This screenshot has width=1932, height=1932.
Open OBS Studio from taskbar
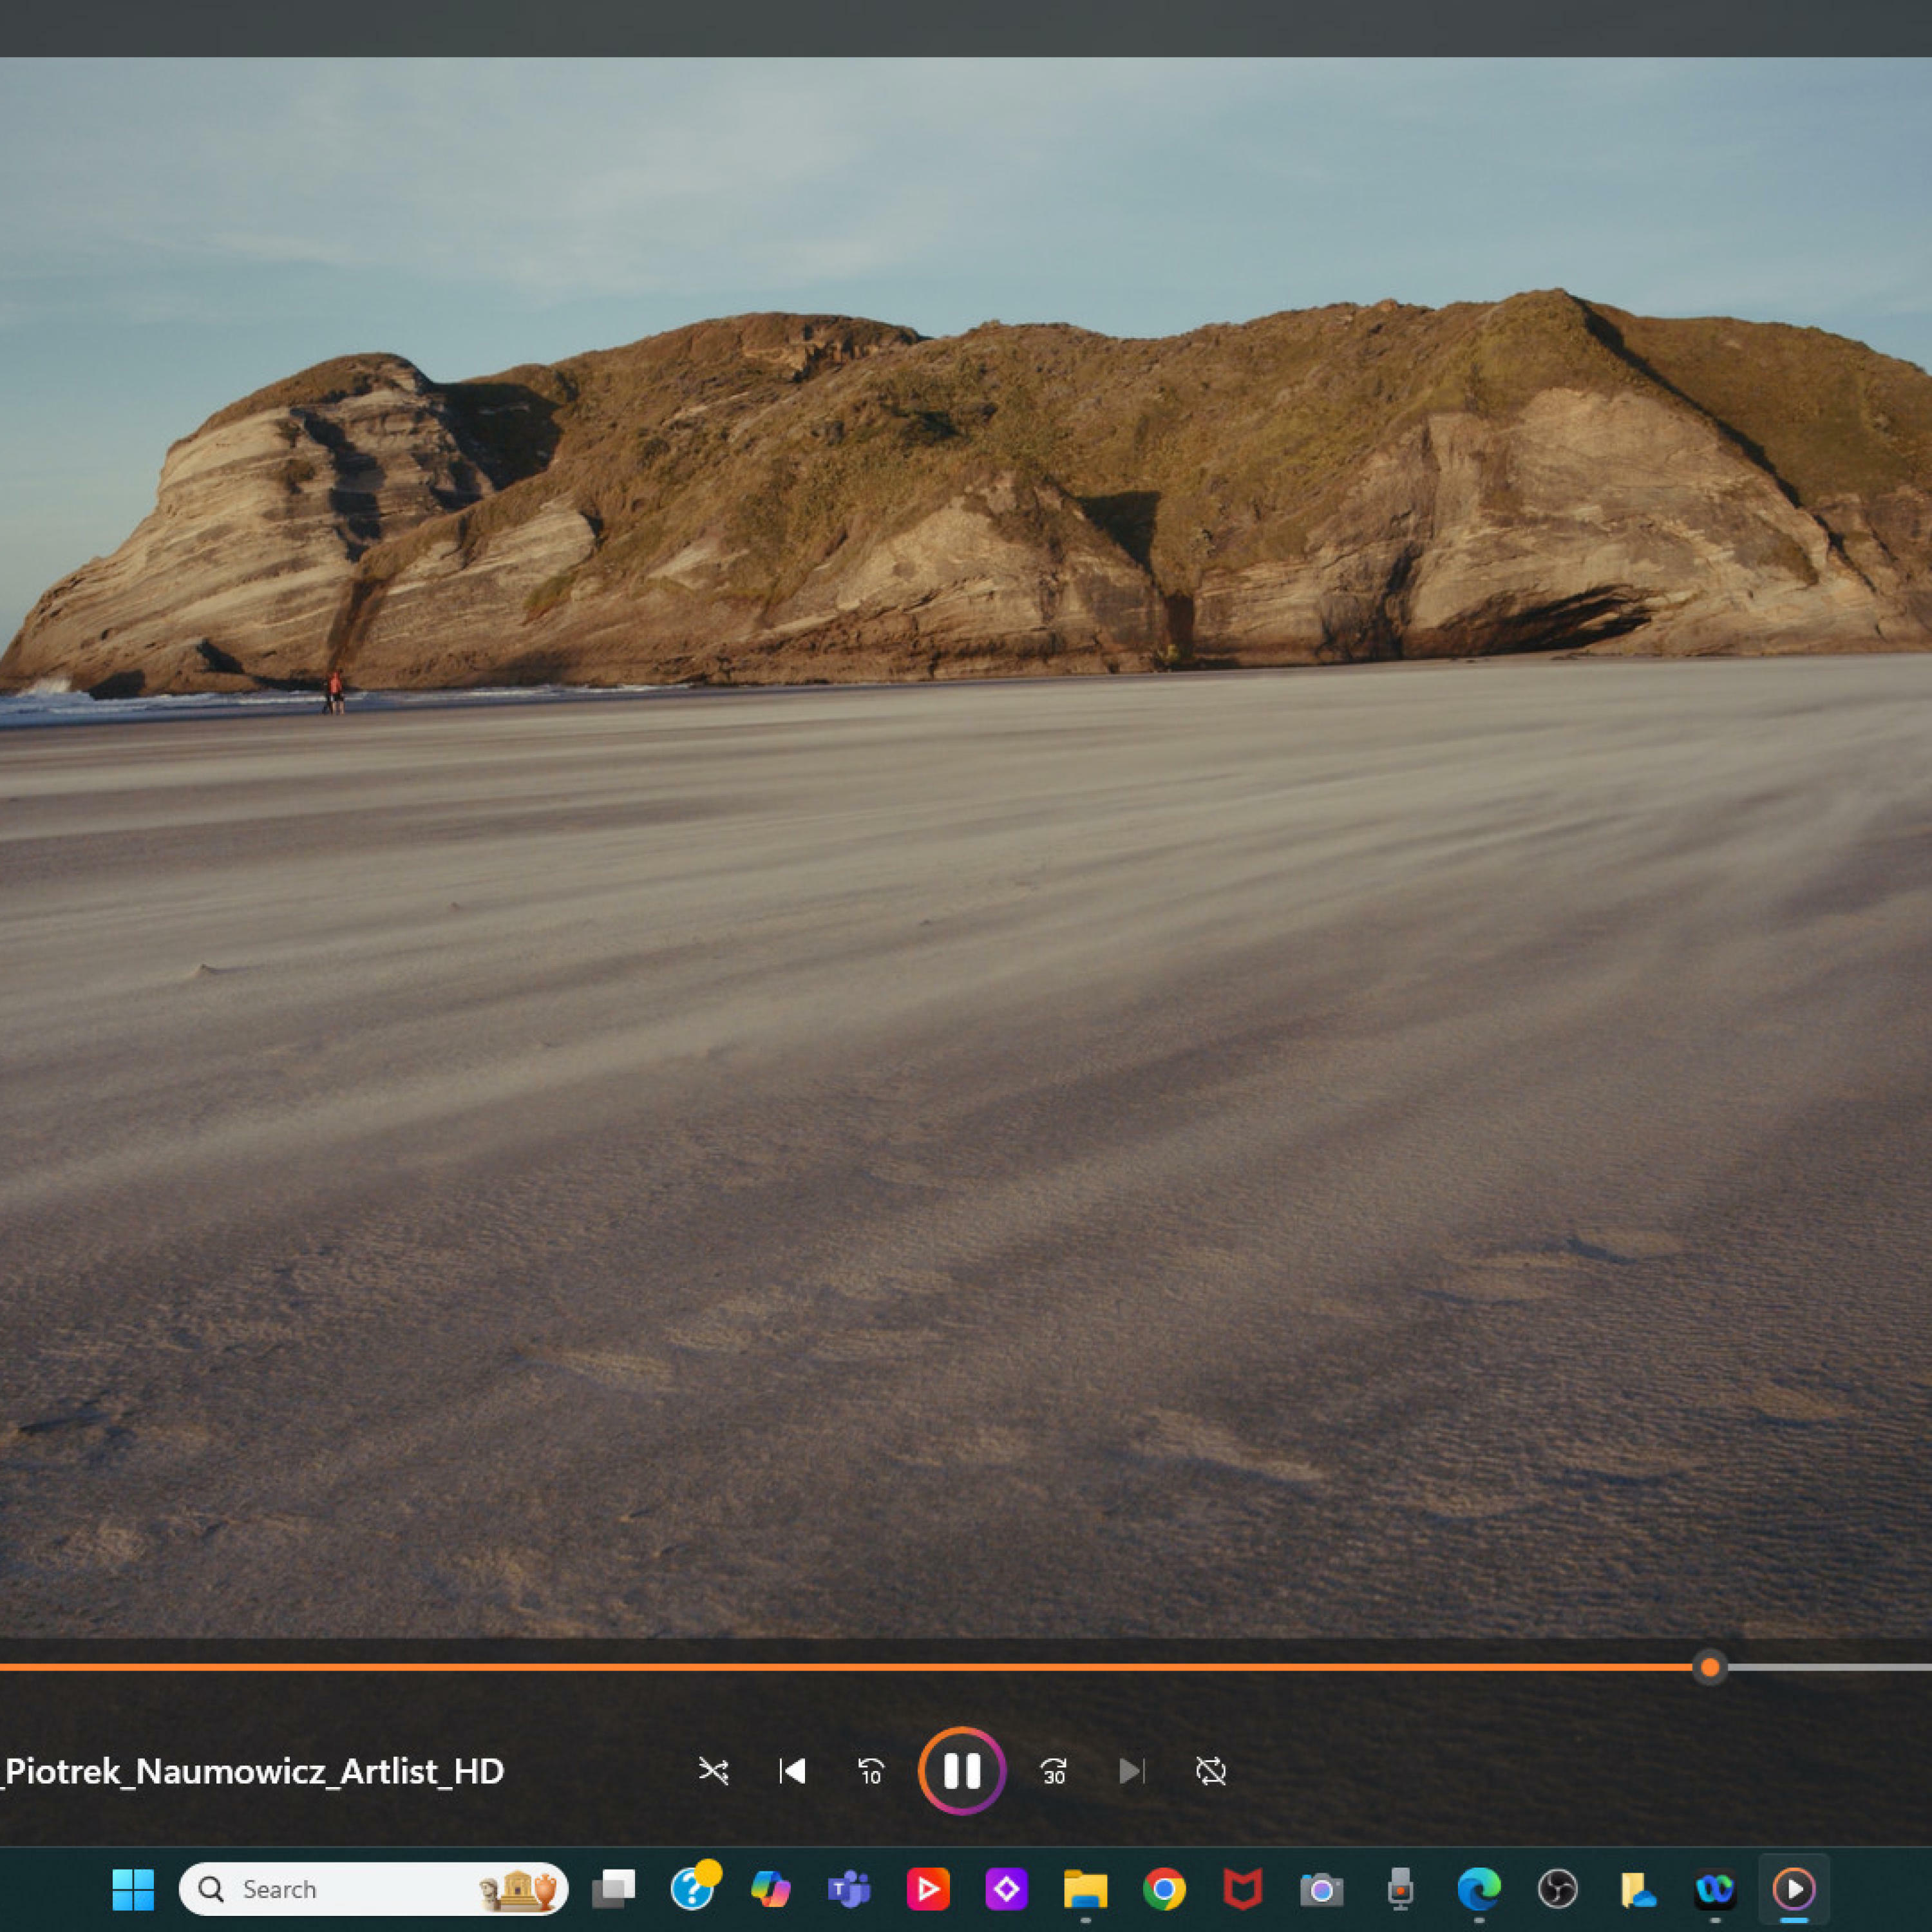tap(1557, 1889)
